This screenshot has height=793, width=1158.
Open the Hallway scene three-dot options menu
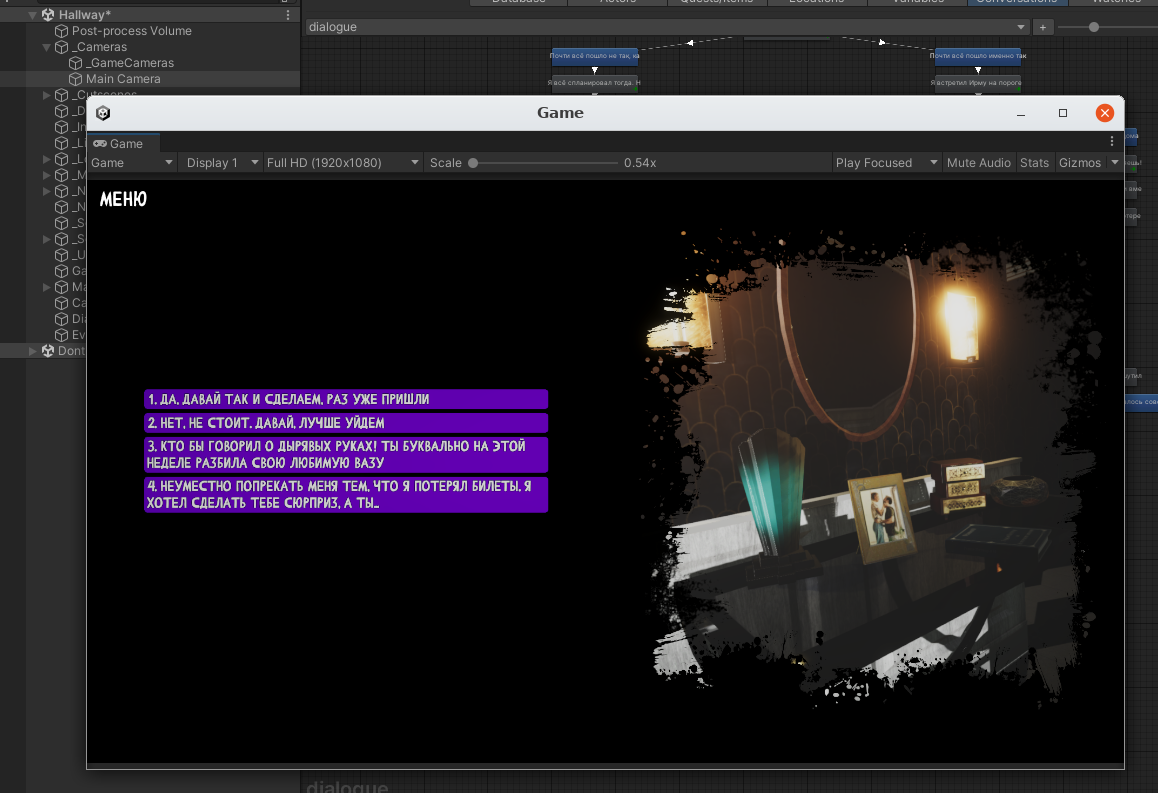pos(289,15)
